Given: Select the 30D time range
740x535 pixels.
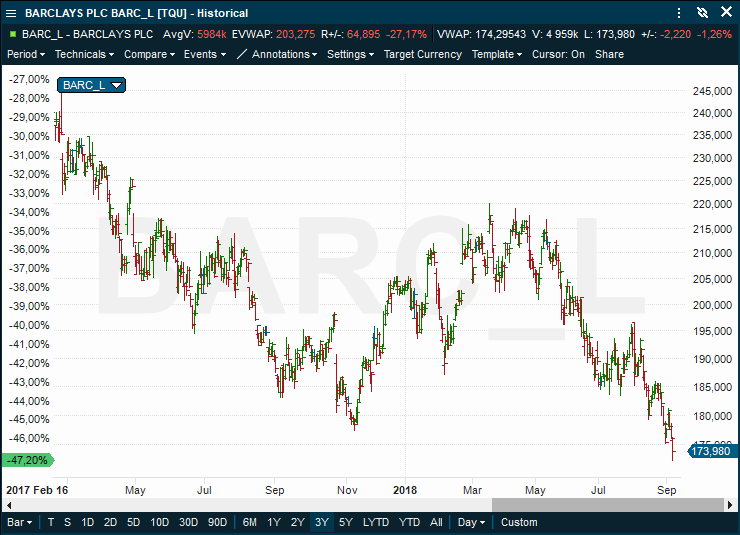Looking at the screenshot, I should click(x=188, y=522).
